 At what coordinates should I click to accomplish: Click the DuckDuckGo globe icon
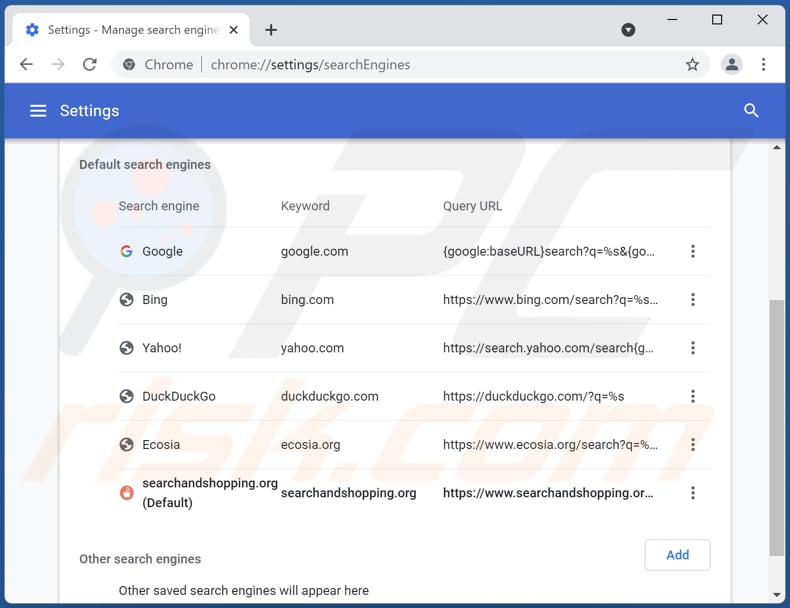[126, 396]
